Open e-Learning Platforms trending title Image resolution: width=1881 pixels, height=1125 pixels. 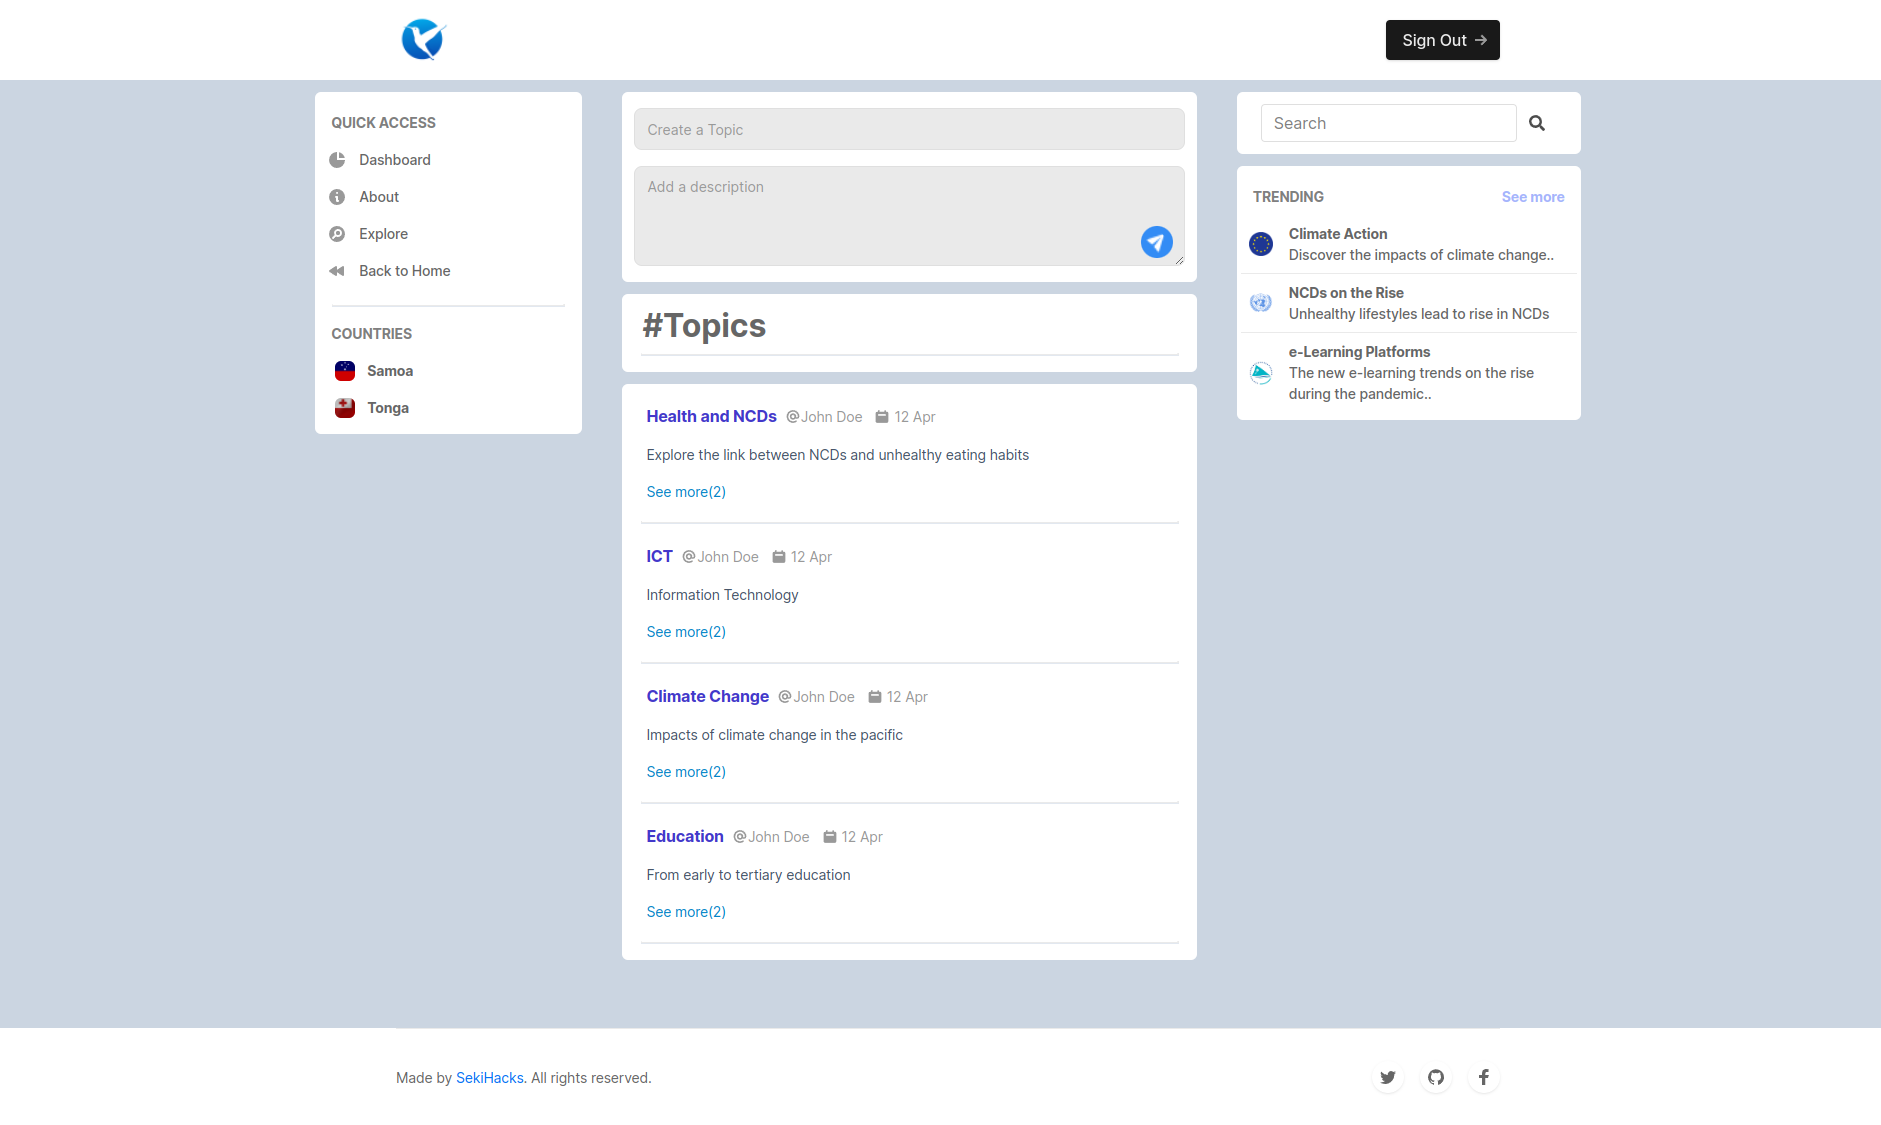pyautogui.click(x=1359, y=352)
